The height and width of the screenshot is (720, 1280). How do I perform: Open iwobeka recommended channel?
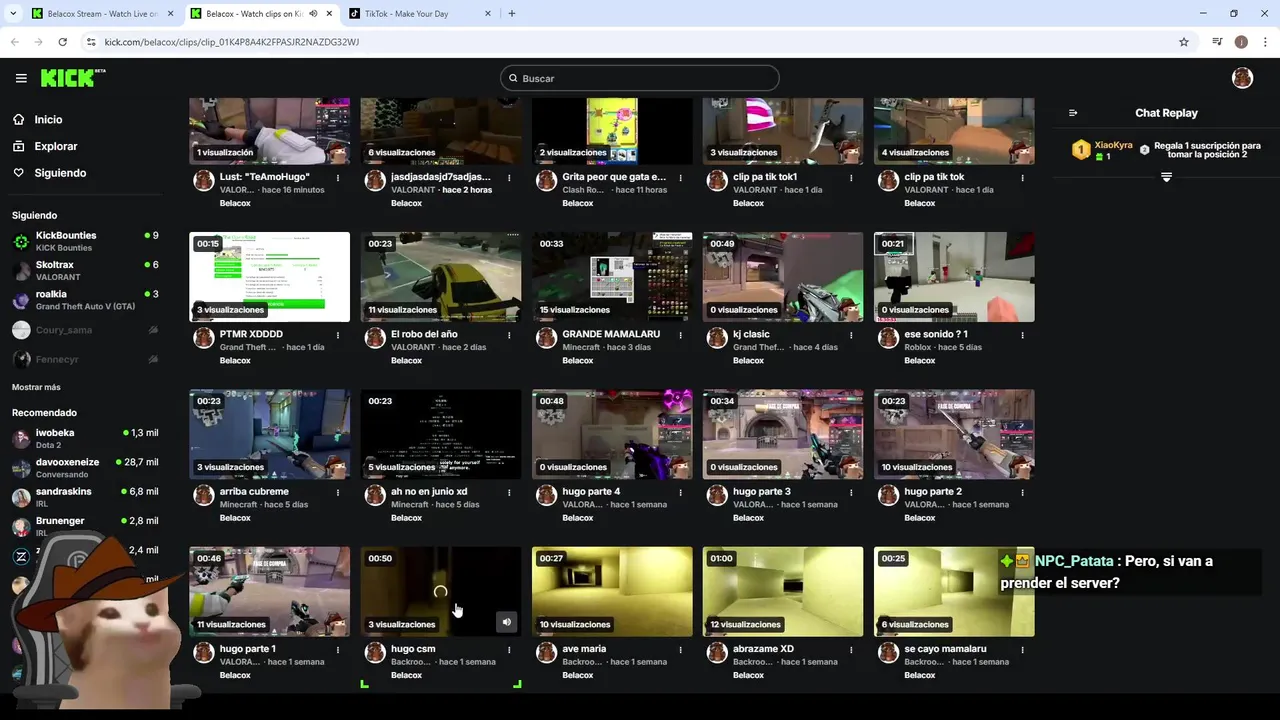pos(85,438)
